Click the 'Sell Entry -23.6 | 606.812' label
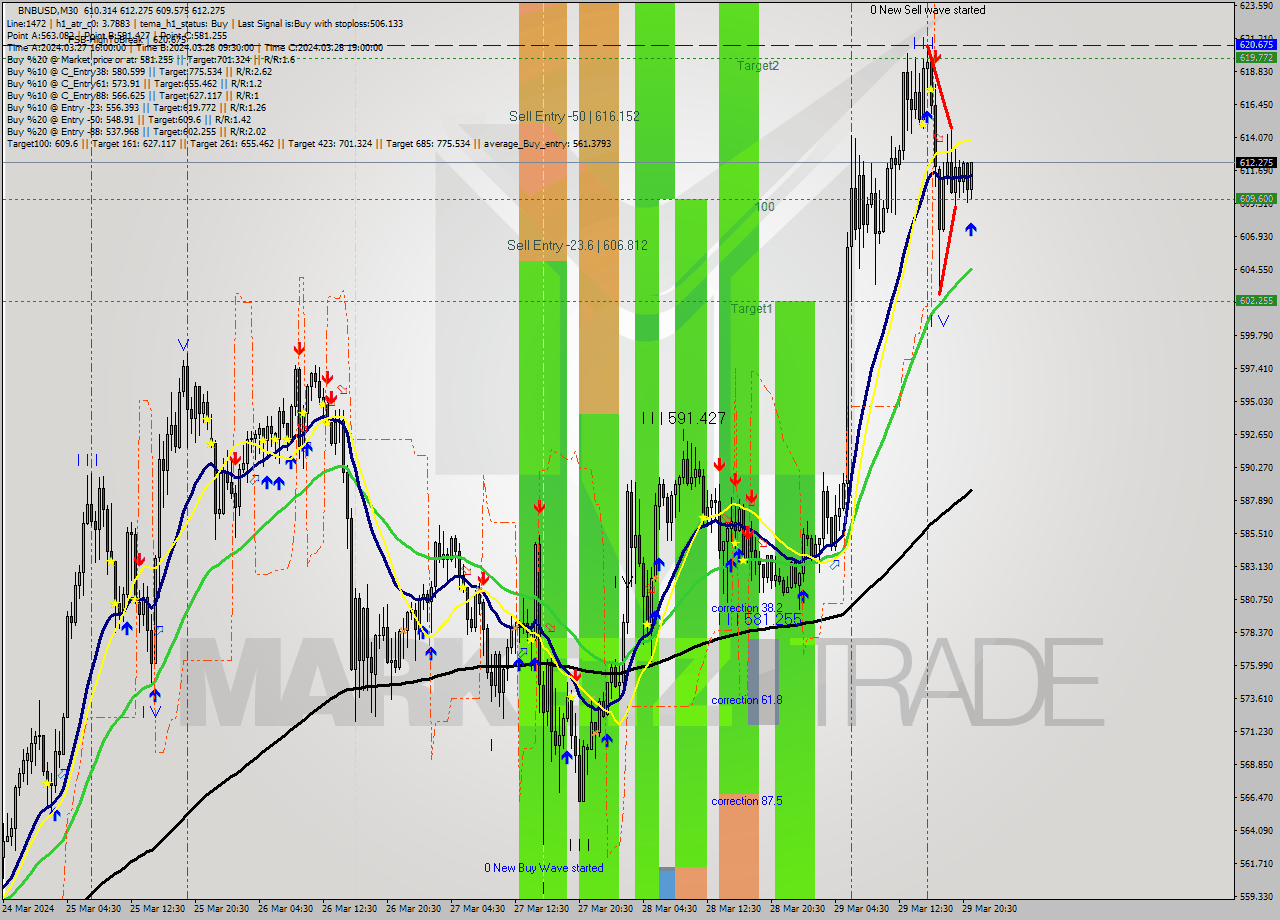This screenshot has width=1280, height=920. pos(577,245)
